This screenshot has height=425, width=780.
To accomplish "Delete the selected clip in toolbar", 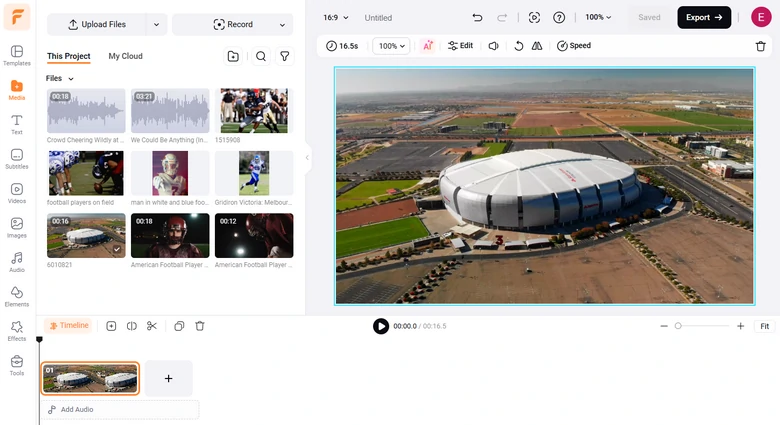I will [761, 46].
